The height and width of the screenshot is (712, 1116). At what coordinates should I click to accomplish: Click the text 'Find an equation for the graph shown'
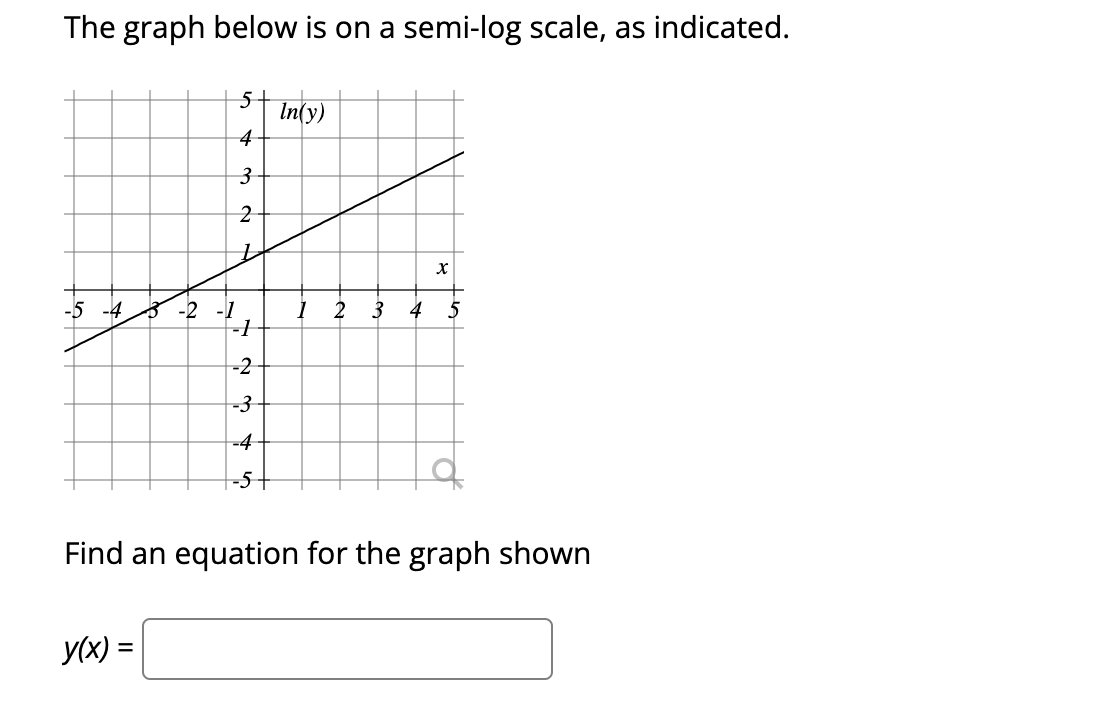coord(328,554)
